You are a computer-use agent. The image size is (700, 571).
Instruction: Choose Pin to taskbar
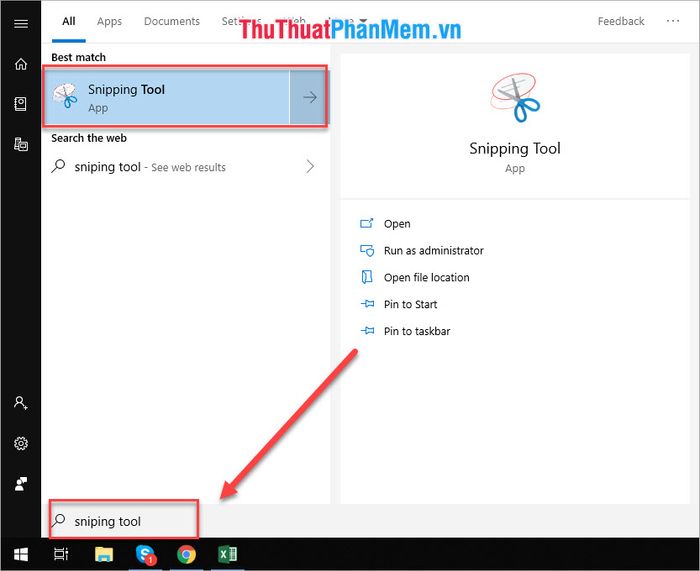417,331
